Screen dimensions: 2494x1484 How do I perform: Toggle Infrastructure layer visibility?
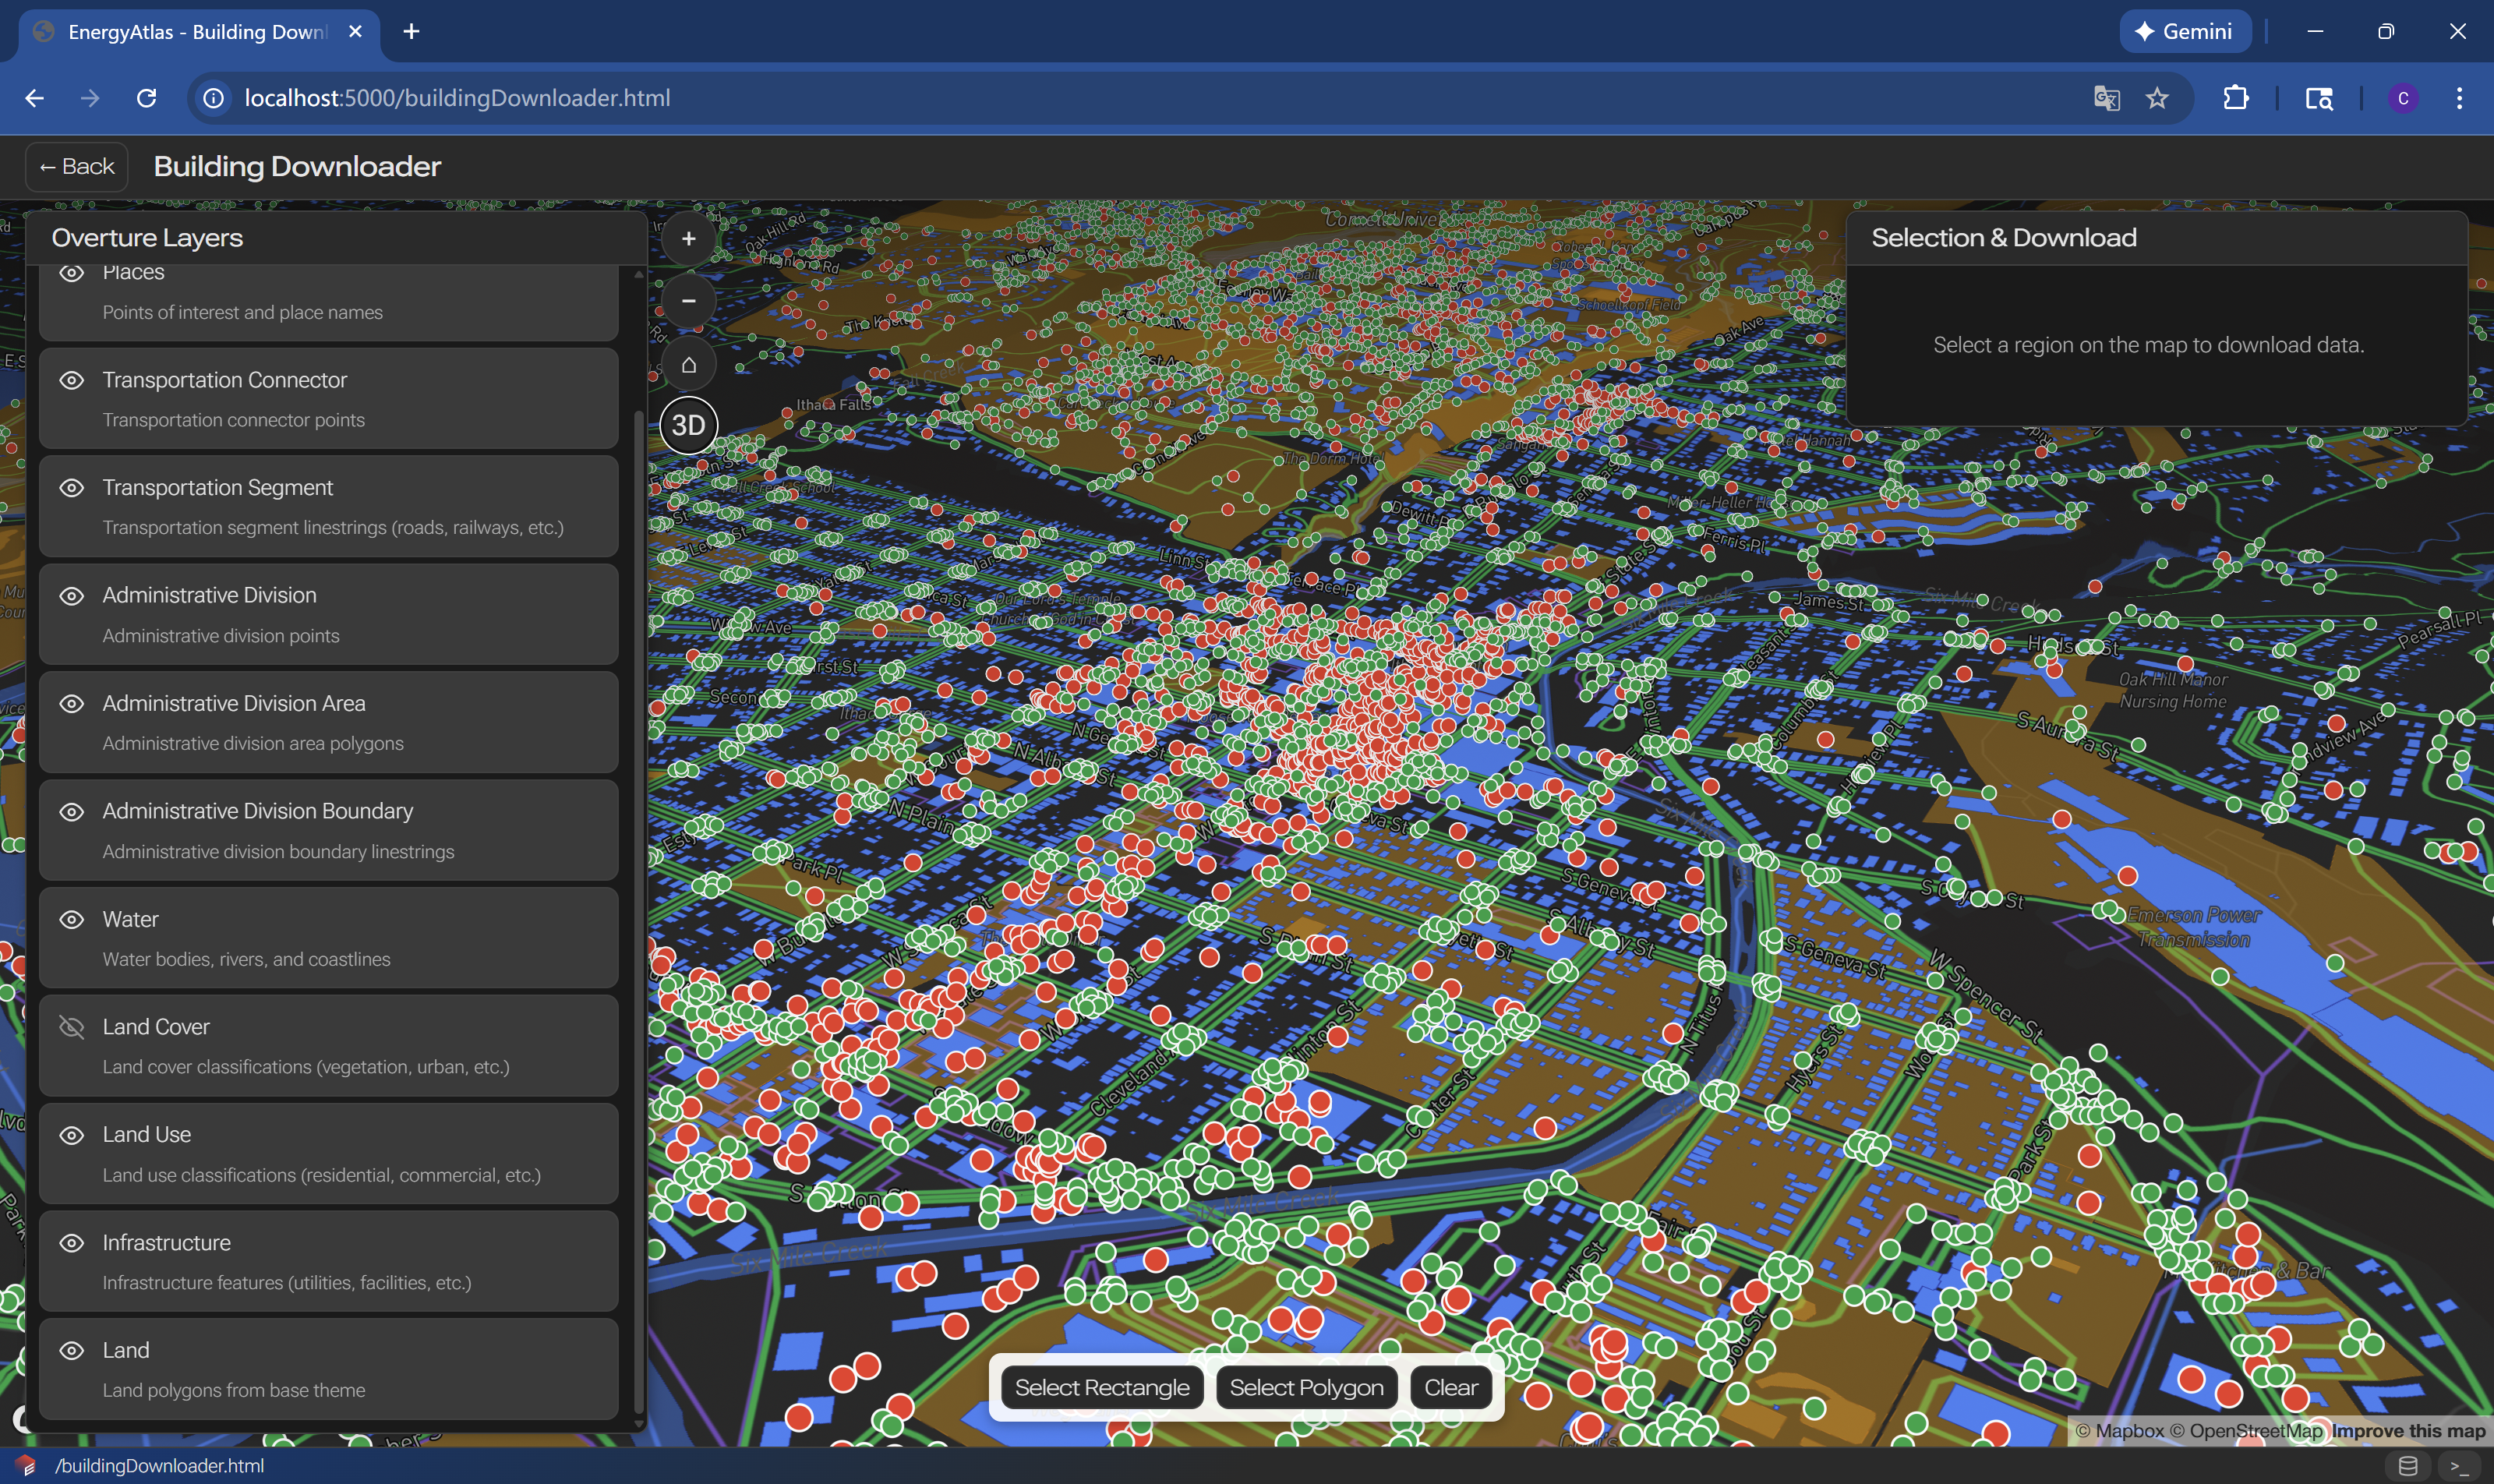pos(71,1243)
